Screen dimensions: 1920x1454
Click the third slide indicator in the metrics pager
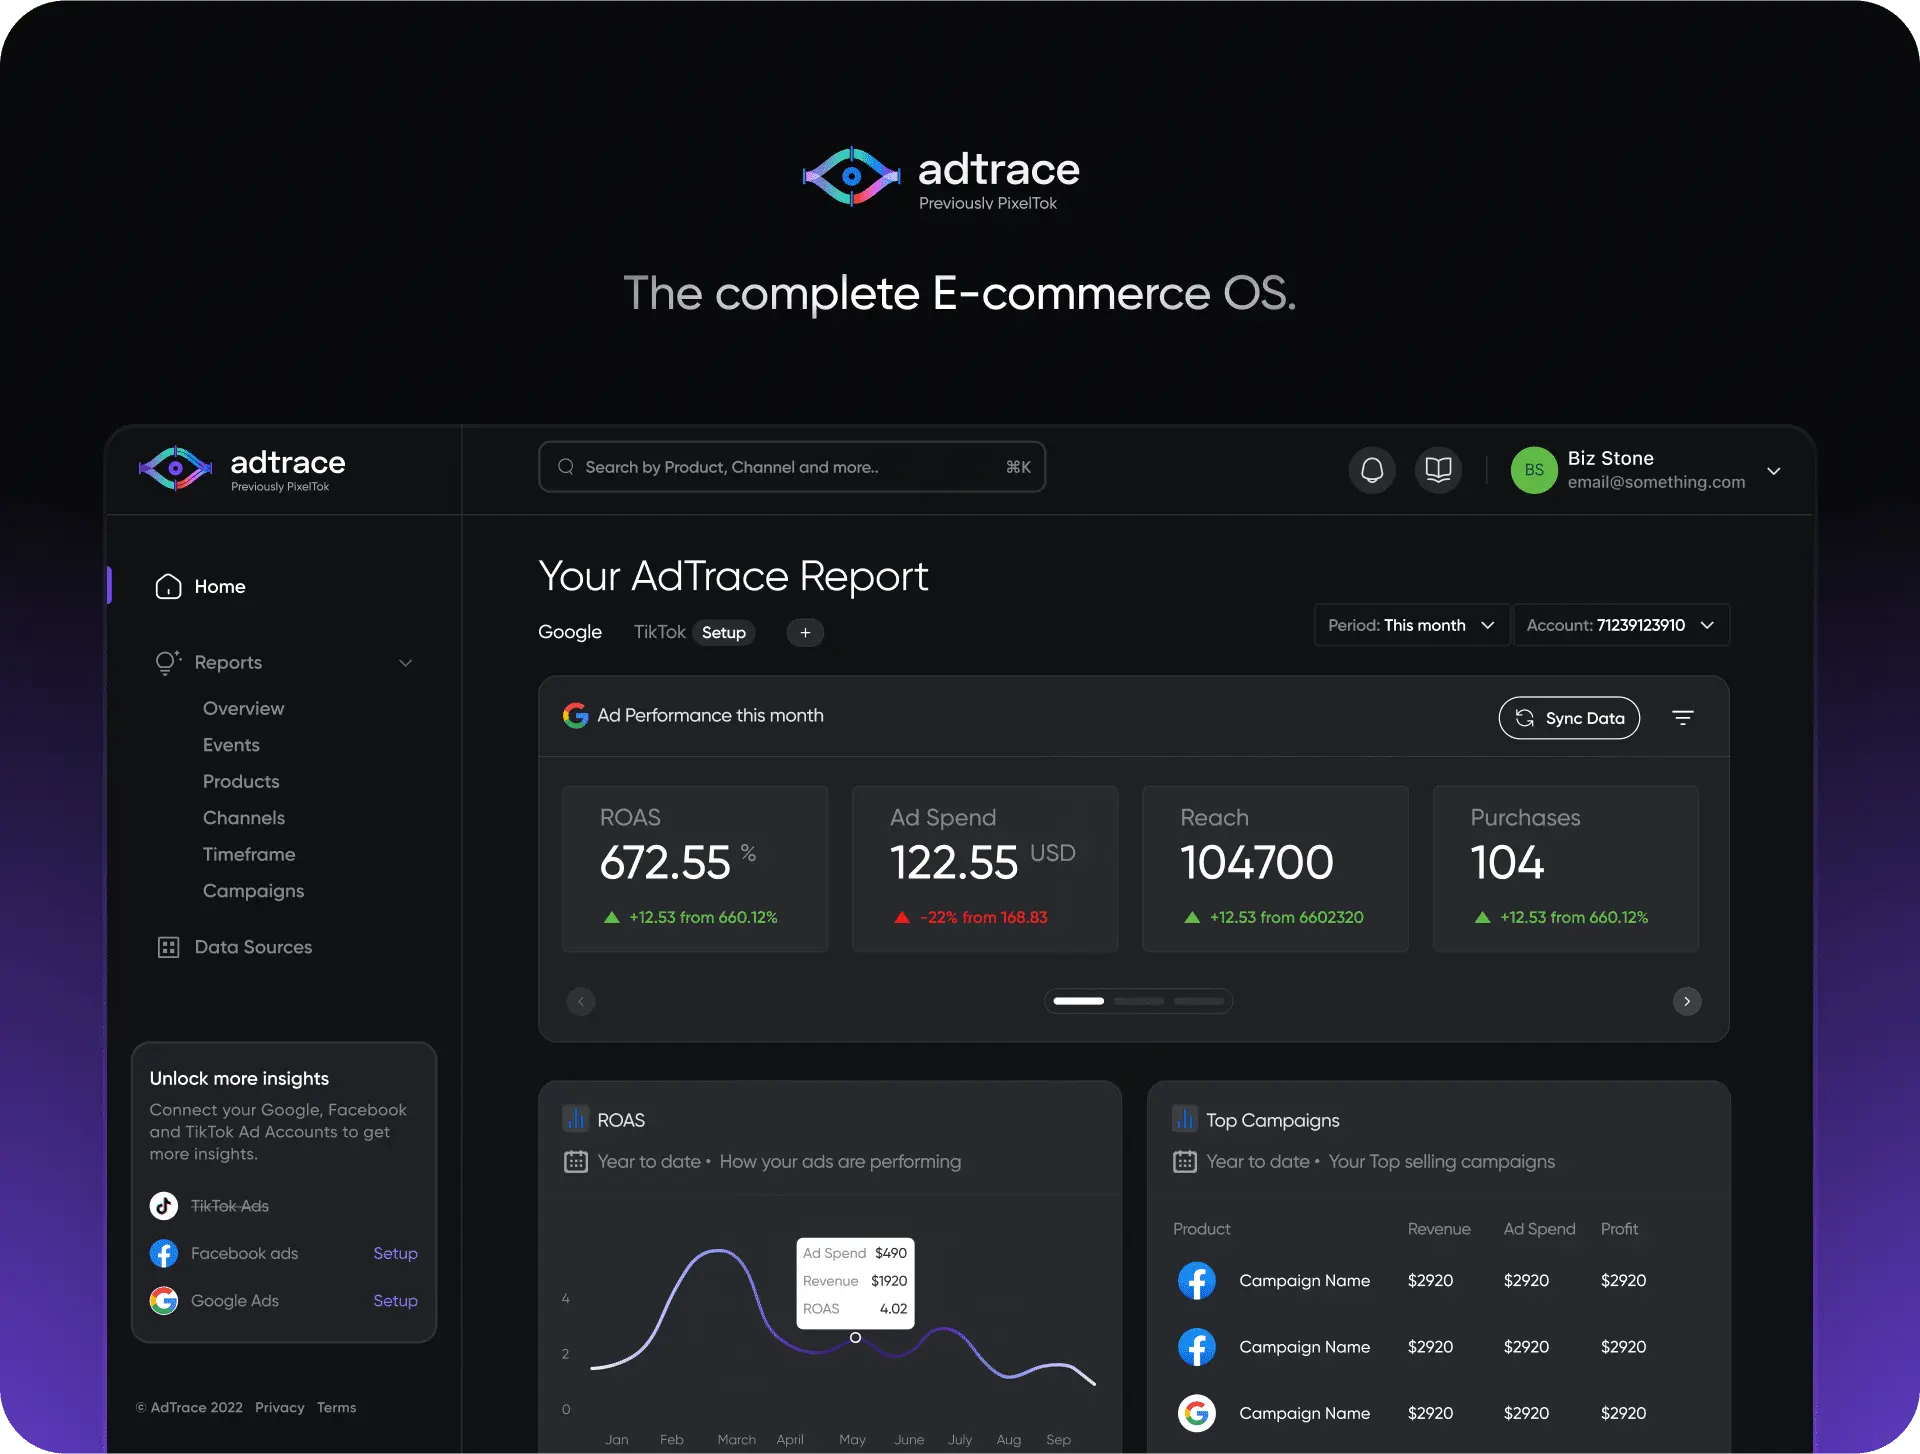click(x=1199, y=1001)
